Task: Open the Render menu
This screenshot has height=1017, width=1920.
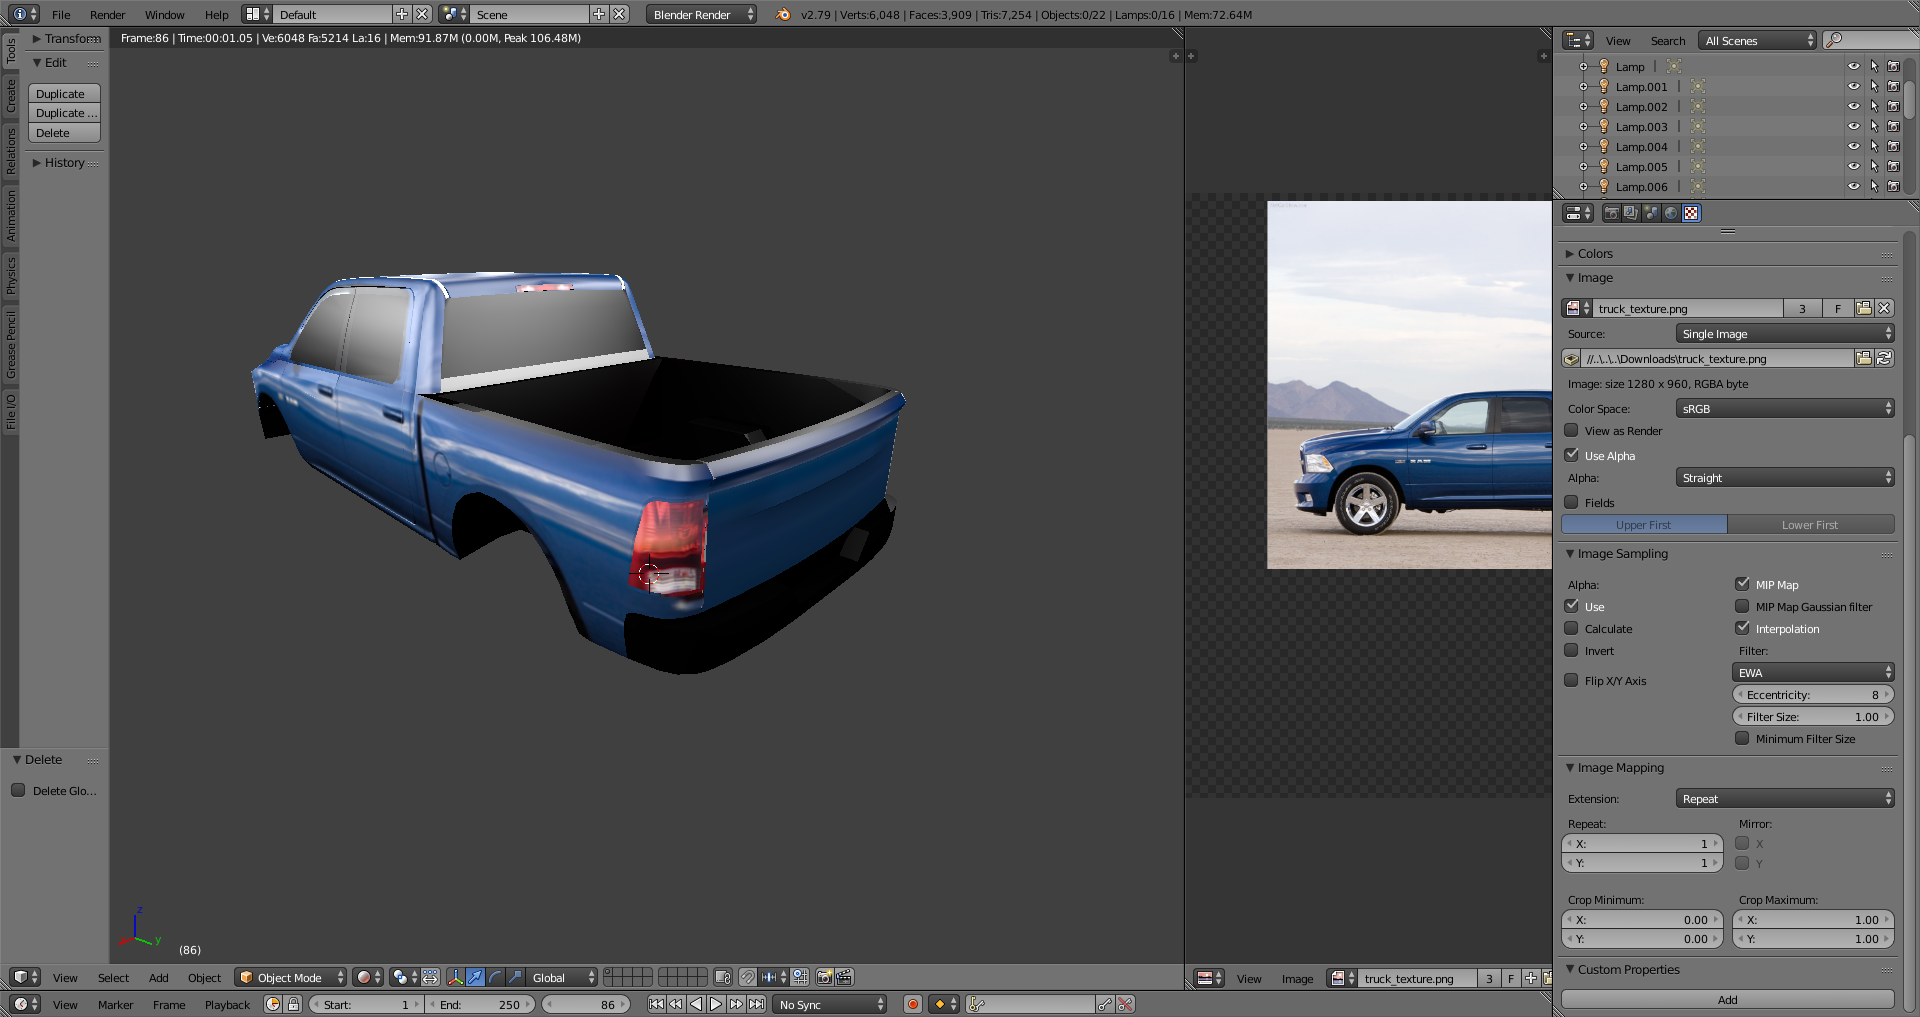Action: (107, 15)
